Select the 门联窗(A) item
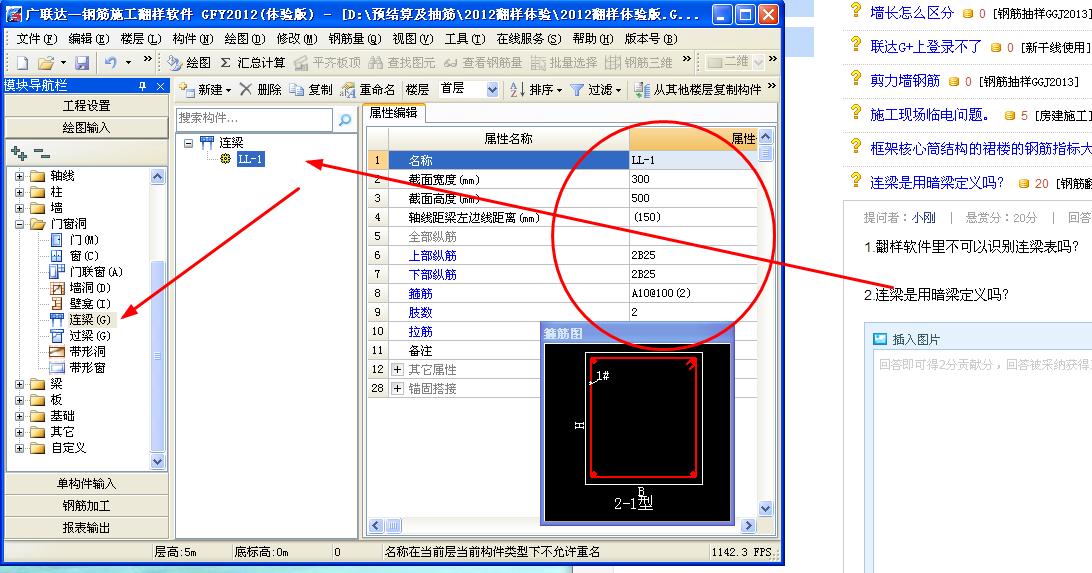1092x573 pixels. [x=86, y=272]
